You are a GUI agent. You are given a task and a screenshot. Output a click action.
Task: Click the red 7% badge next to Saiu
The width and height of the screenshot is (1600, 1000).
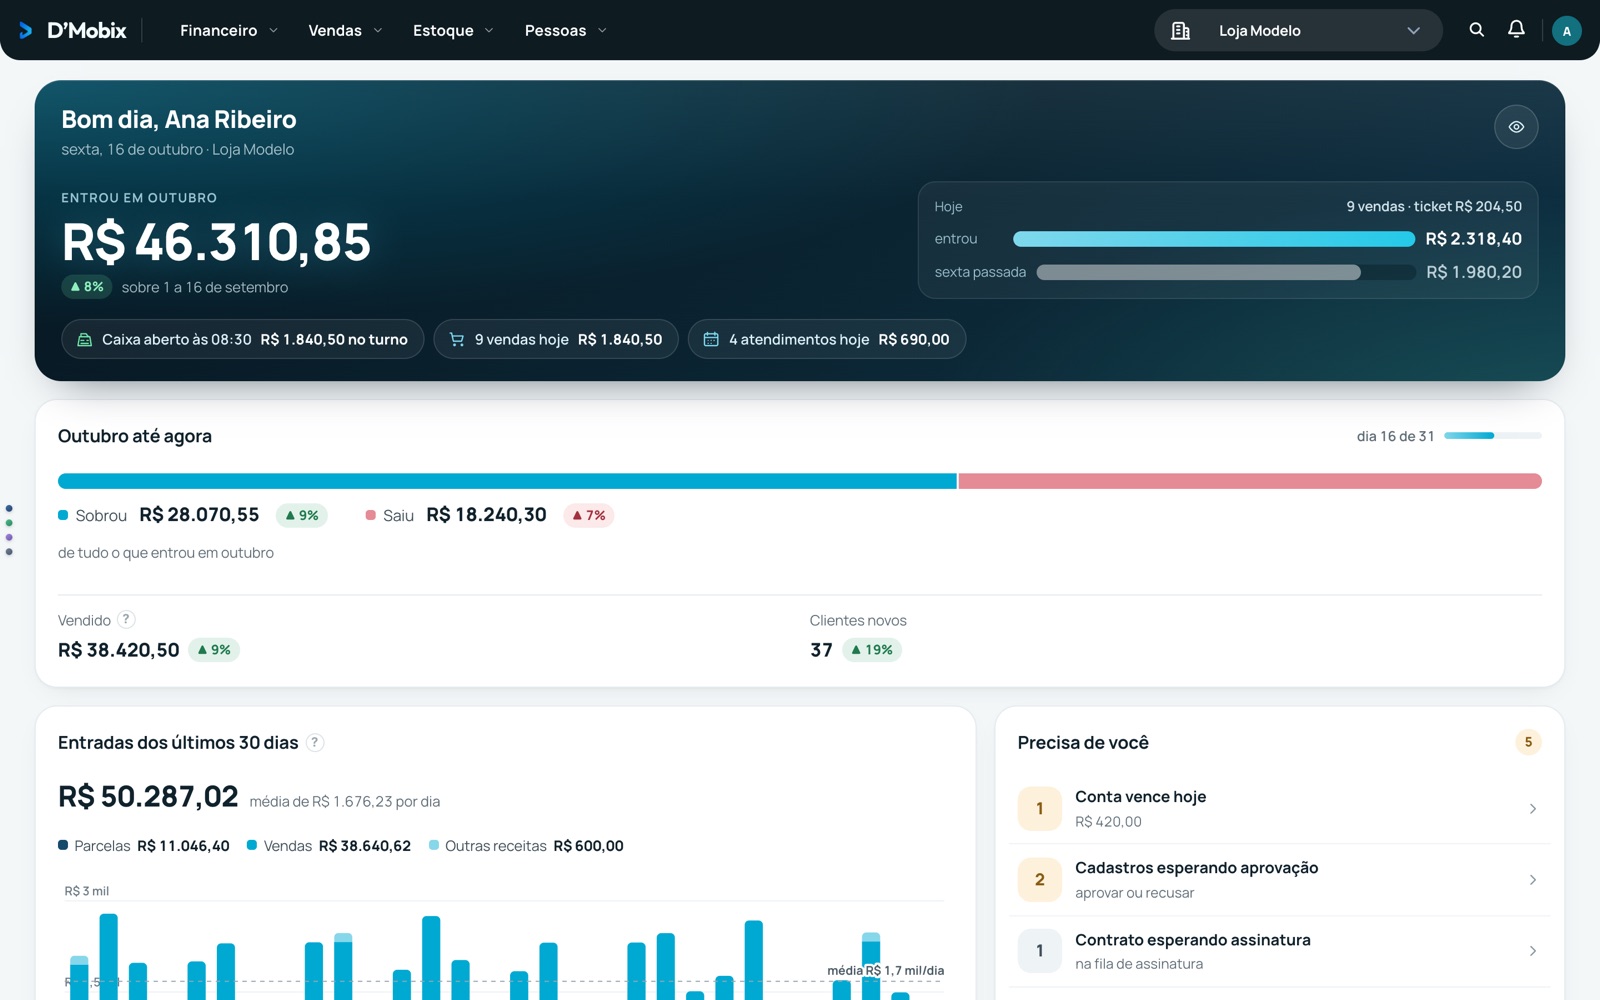click(589, 515)
